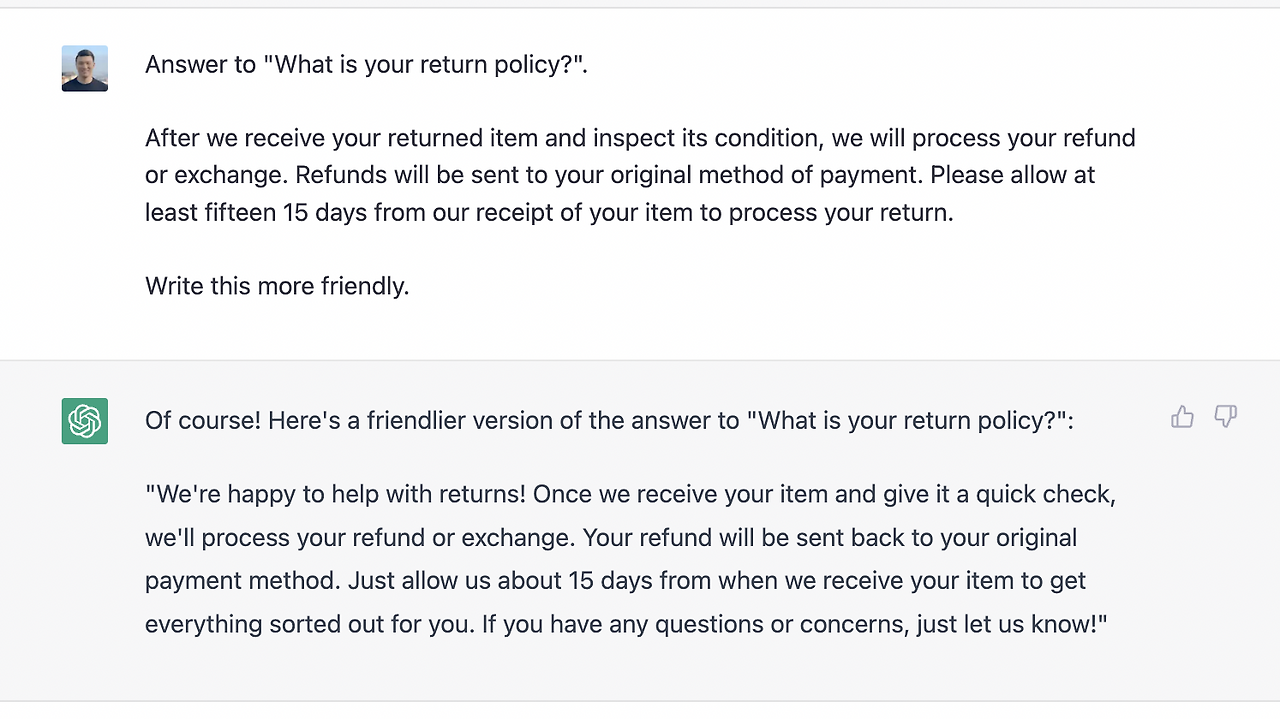
Task: Click the user's 'Answer to' opening line
Action: coord(366,65)
